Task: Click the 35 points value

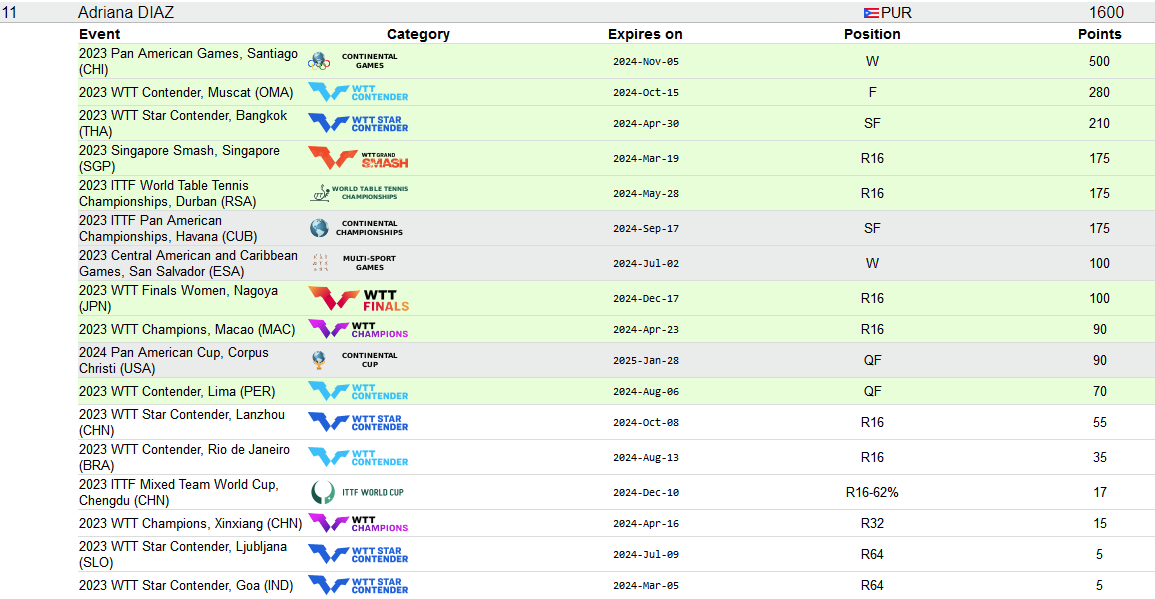Action: 1100,458
